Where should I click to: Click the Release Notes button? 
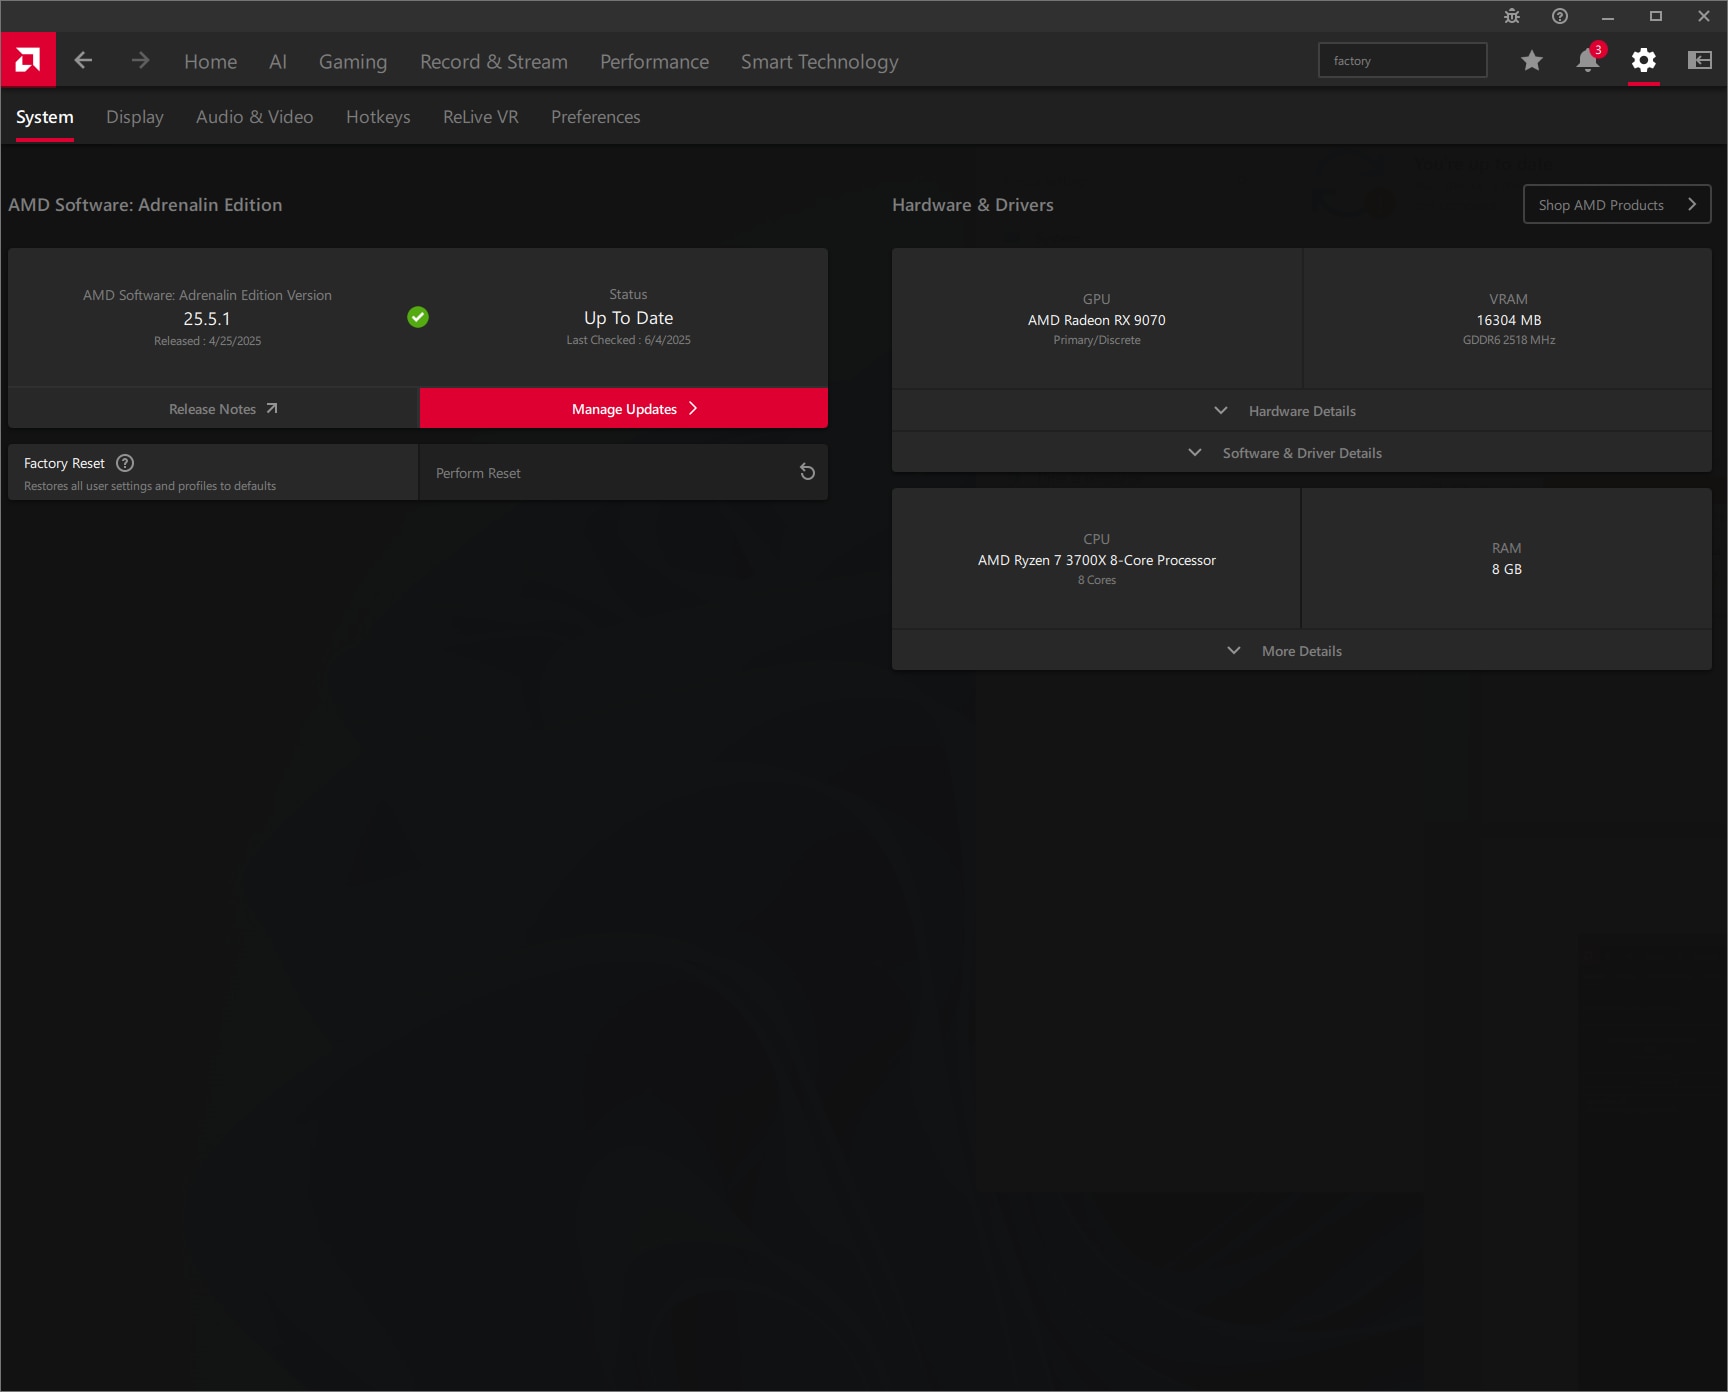213,408
